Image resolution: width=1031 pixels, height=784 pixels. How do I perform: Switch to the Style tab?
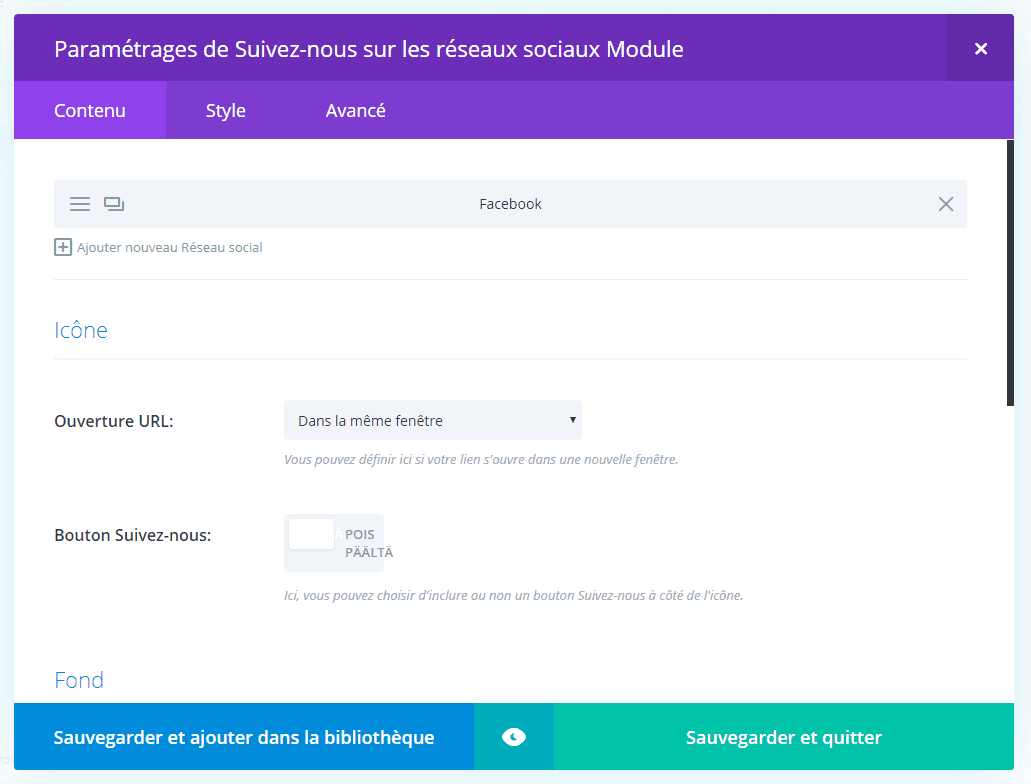click(x=225, y=110)
